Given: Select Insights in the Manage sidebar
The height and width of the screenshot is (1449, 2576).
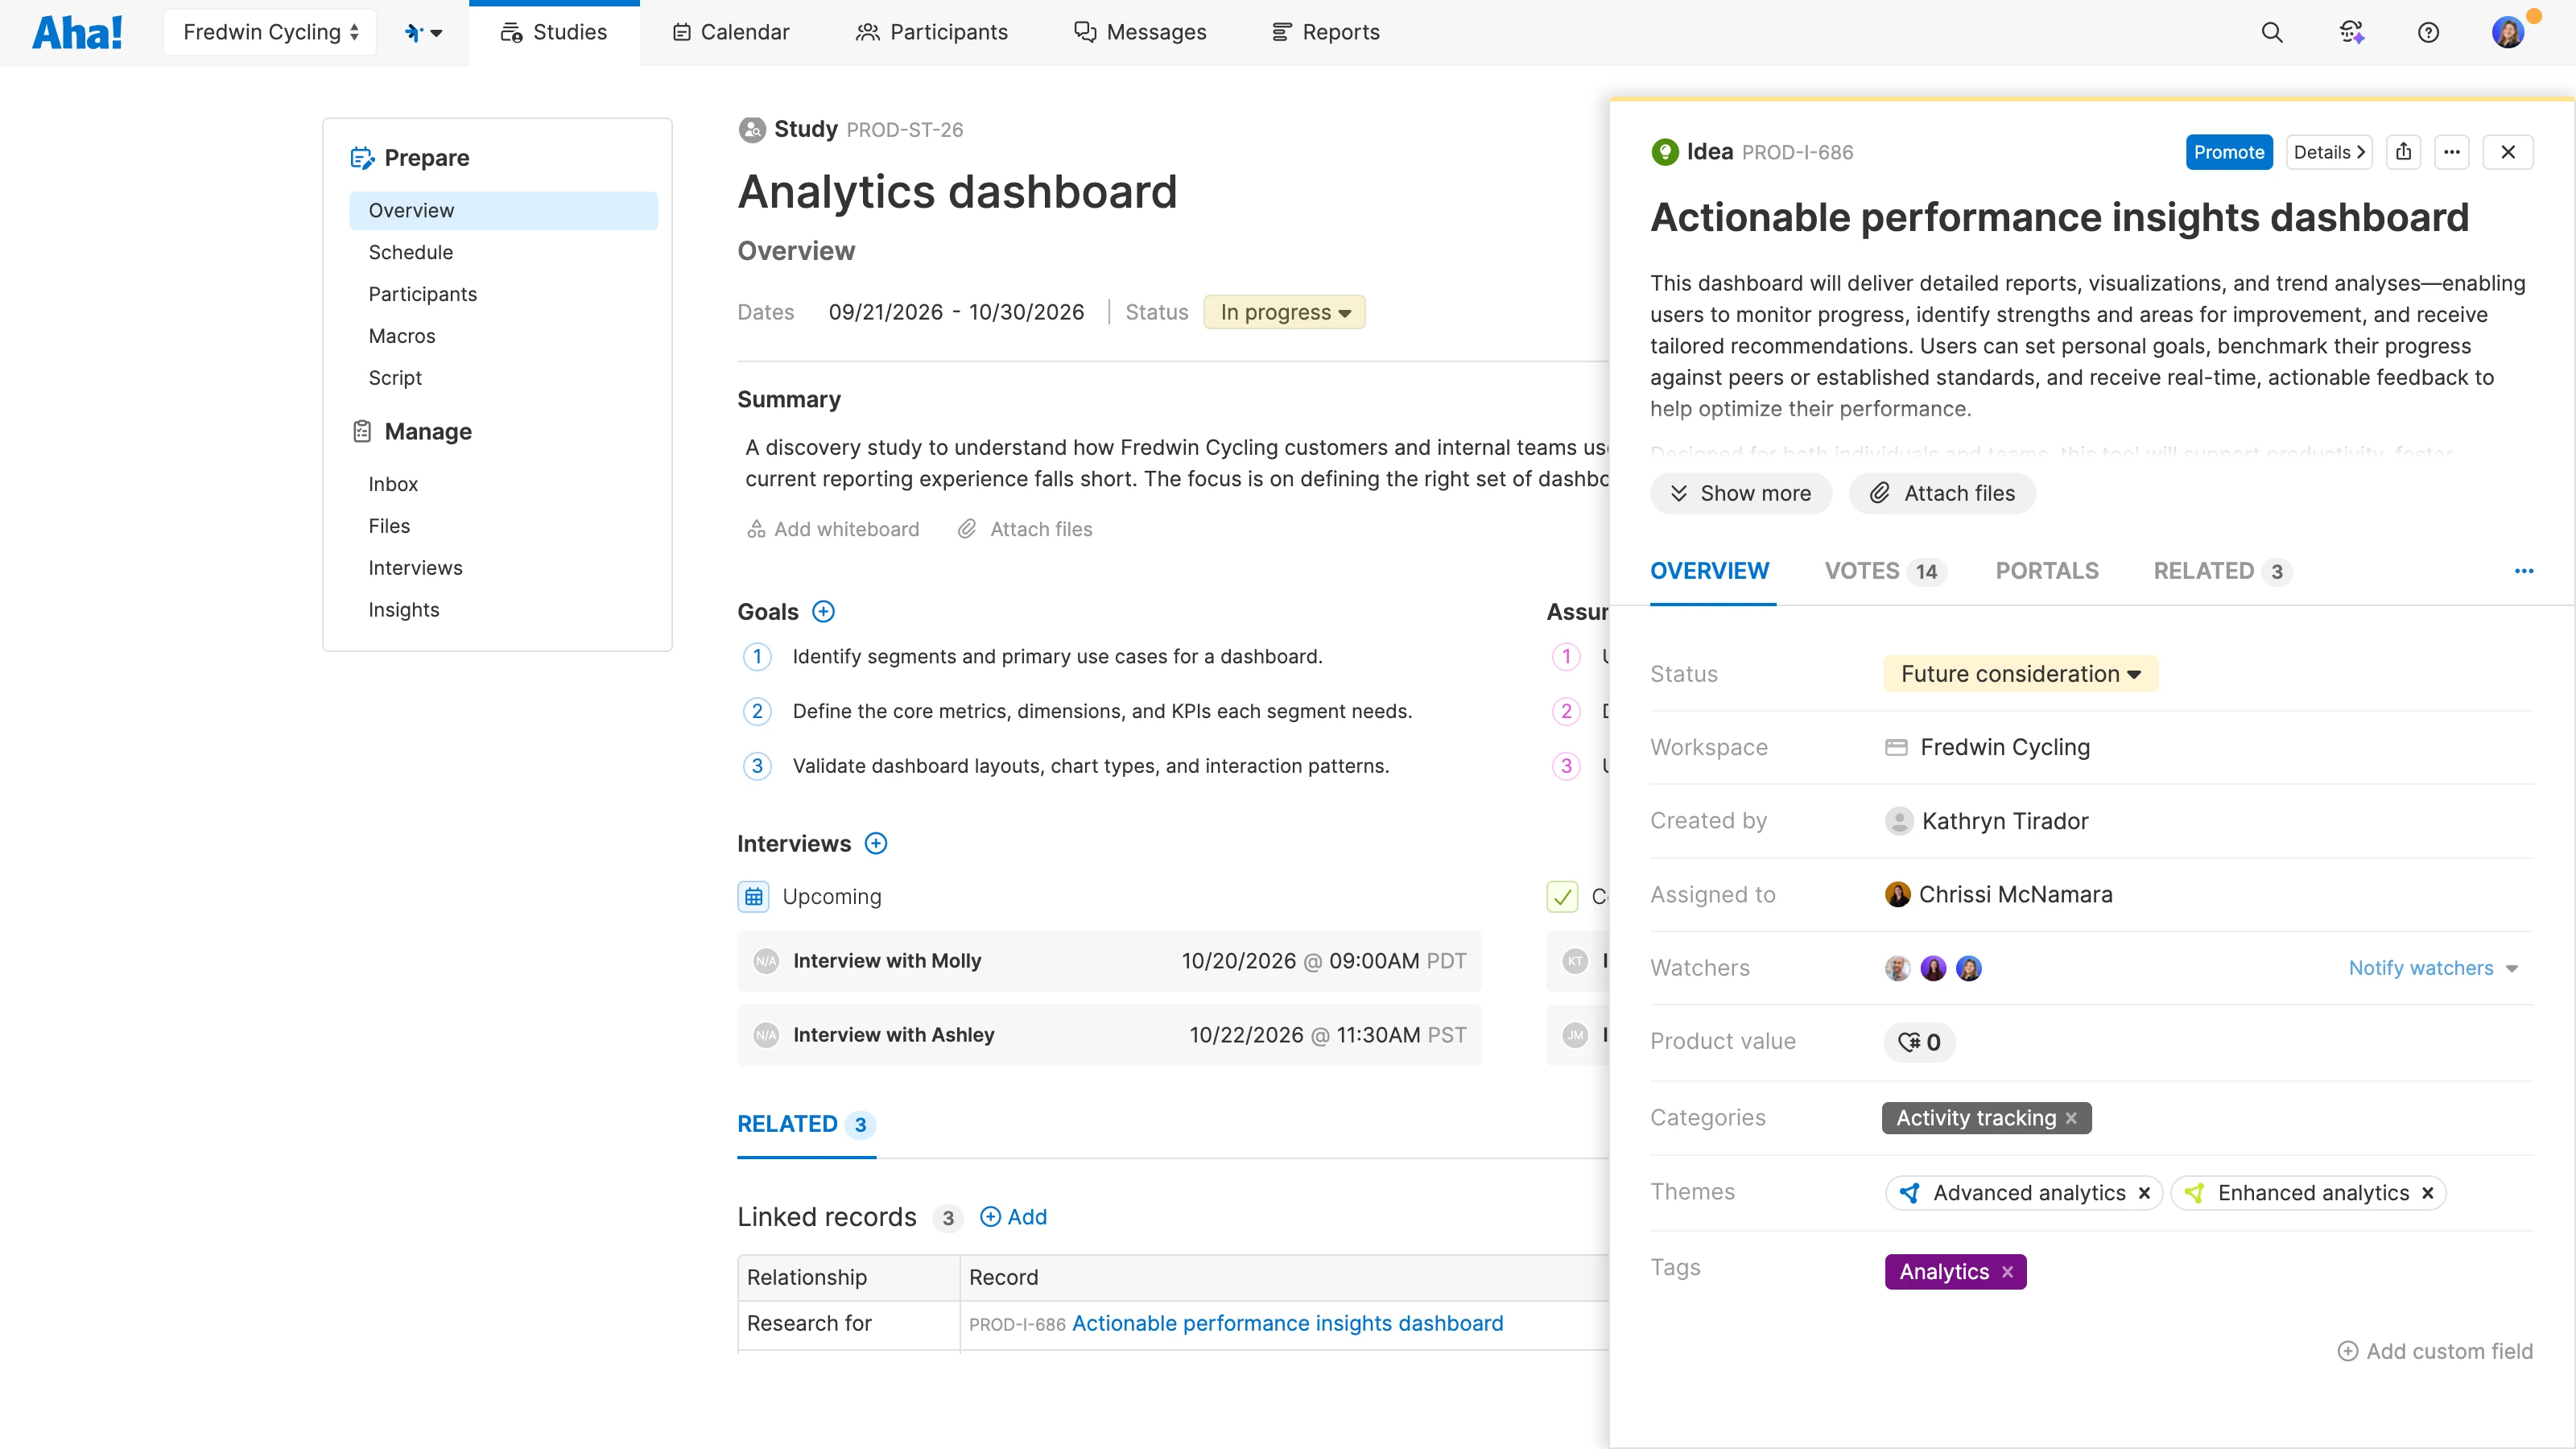Looking at the screenshot, I should coord(404,609).
